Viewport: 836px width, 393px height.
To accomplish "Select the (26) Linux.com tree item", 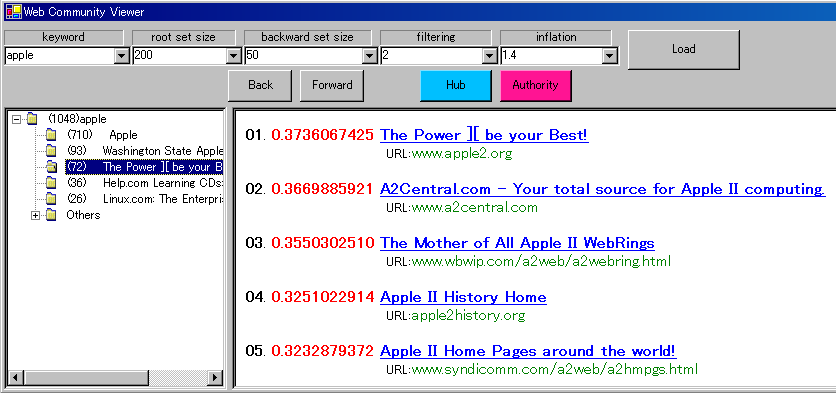I will [145, 199].
